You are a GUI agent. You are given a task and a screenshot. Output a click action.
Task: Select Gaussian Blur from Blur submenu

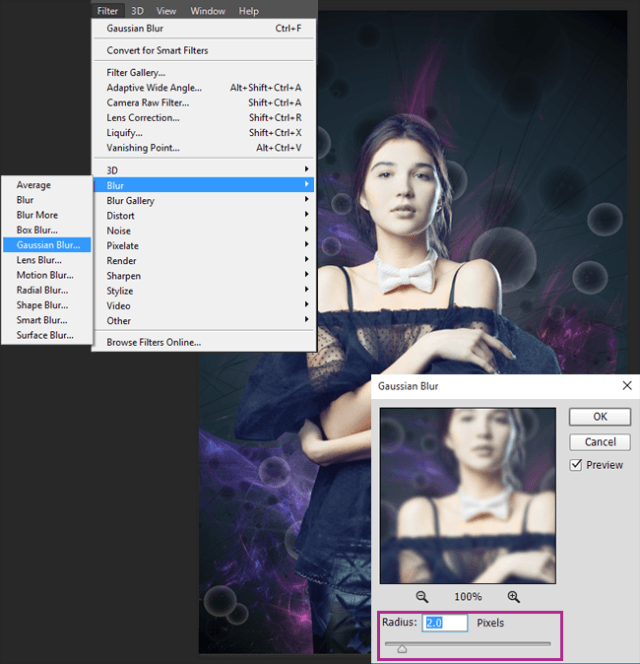tap(48, 245)
